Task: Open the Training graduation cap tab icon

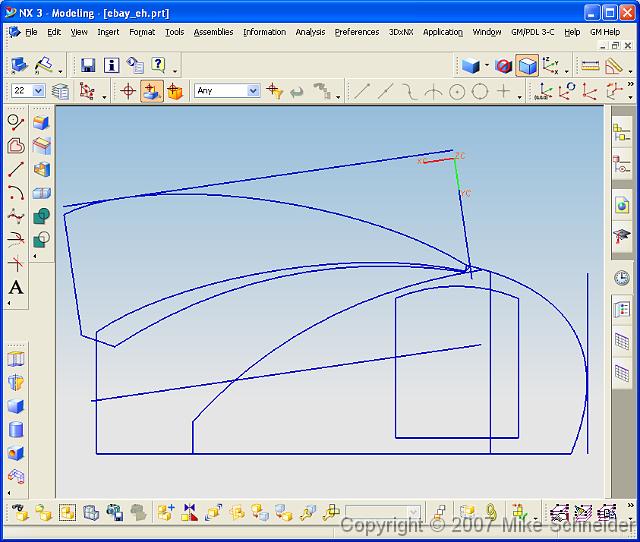Action: pos(622,236)
